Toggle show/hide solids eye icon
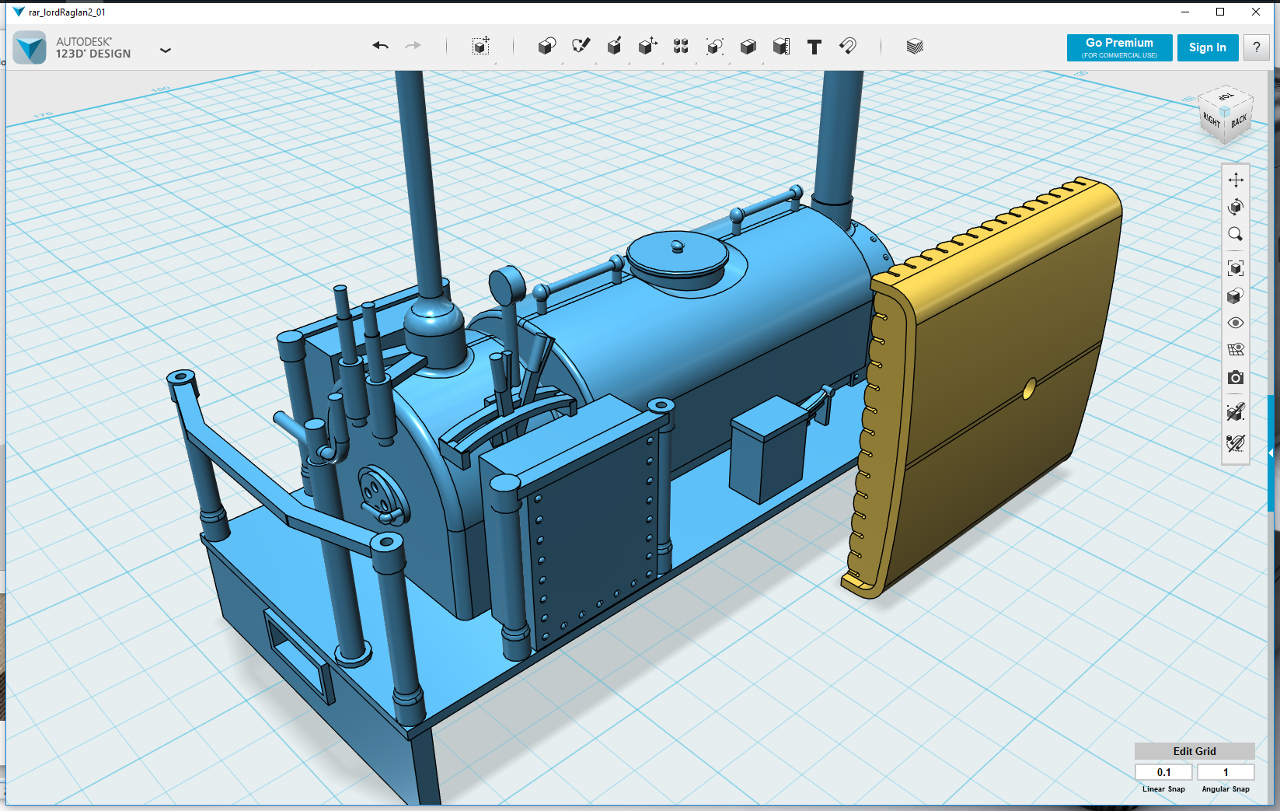Image resolution: width=1280 pixels, height=811 pixels. pyautogui.click(x=1236, y=323)
